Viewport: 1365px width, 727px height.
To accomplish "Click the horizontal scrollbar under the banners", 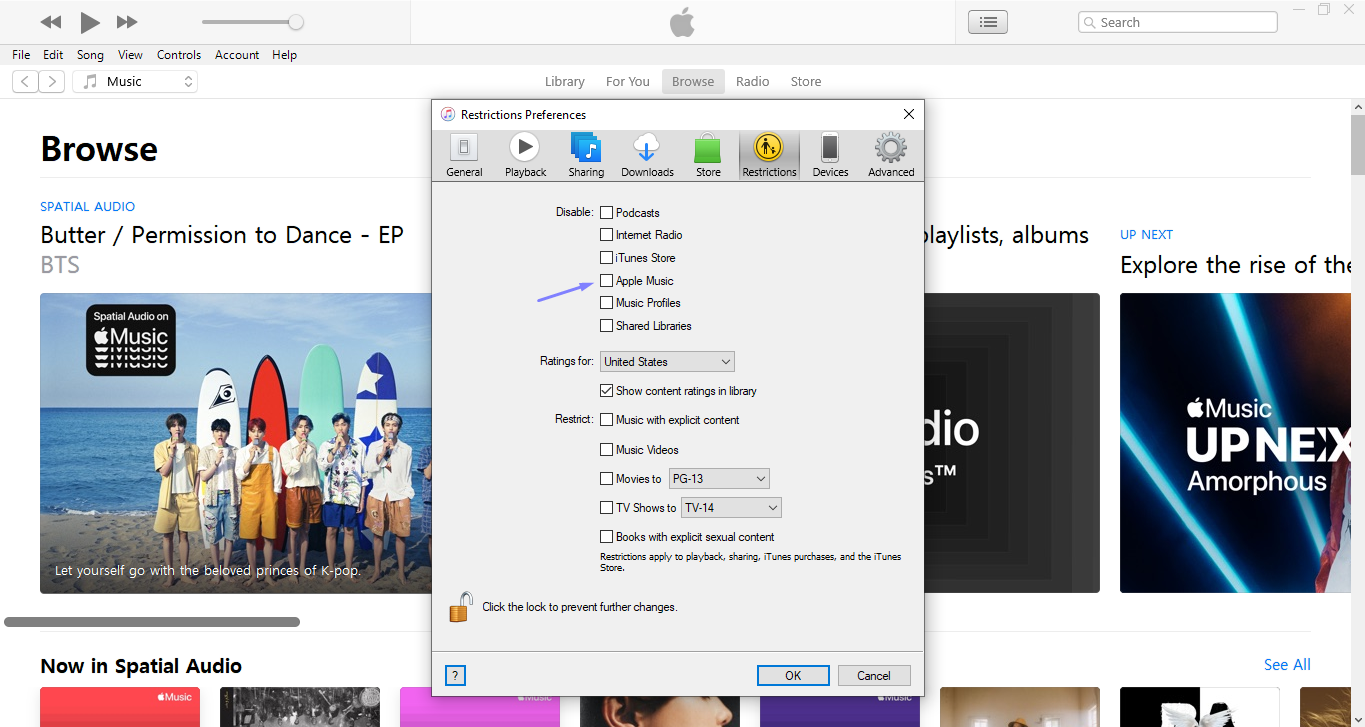I will [x=152, y=622].
